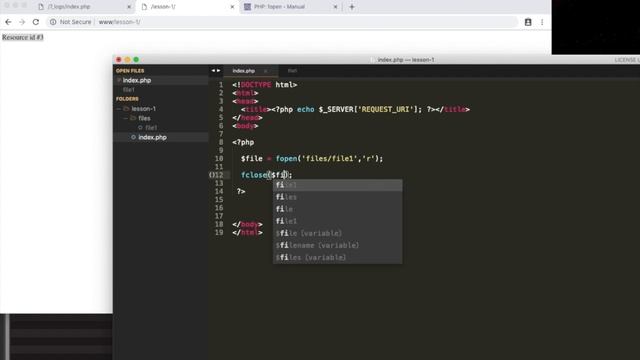The height and width of the screenshot is (360, 640).
Task: Open file1 inside the files folder
Action: [151, 128]
